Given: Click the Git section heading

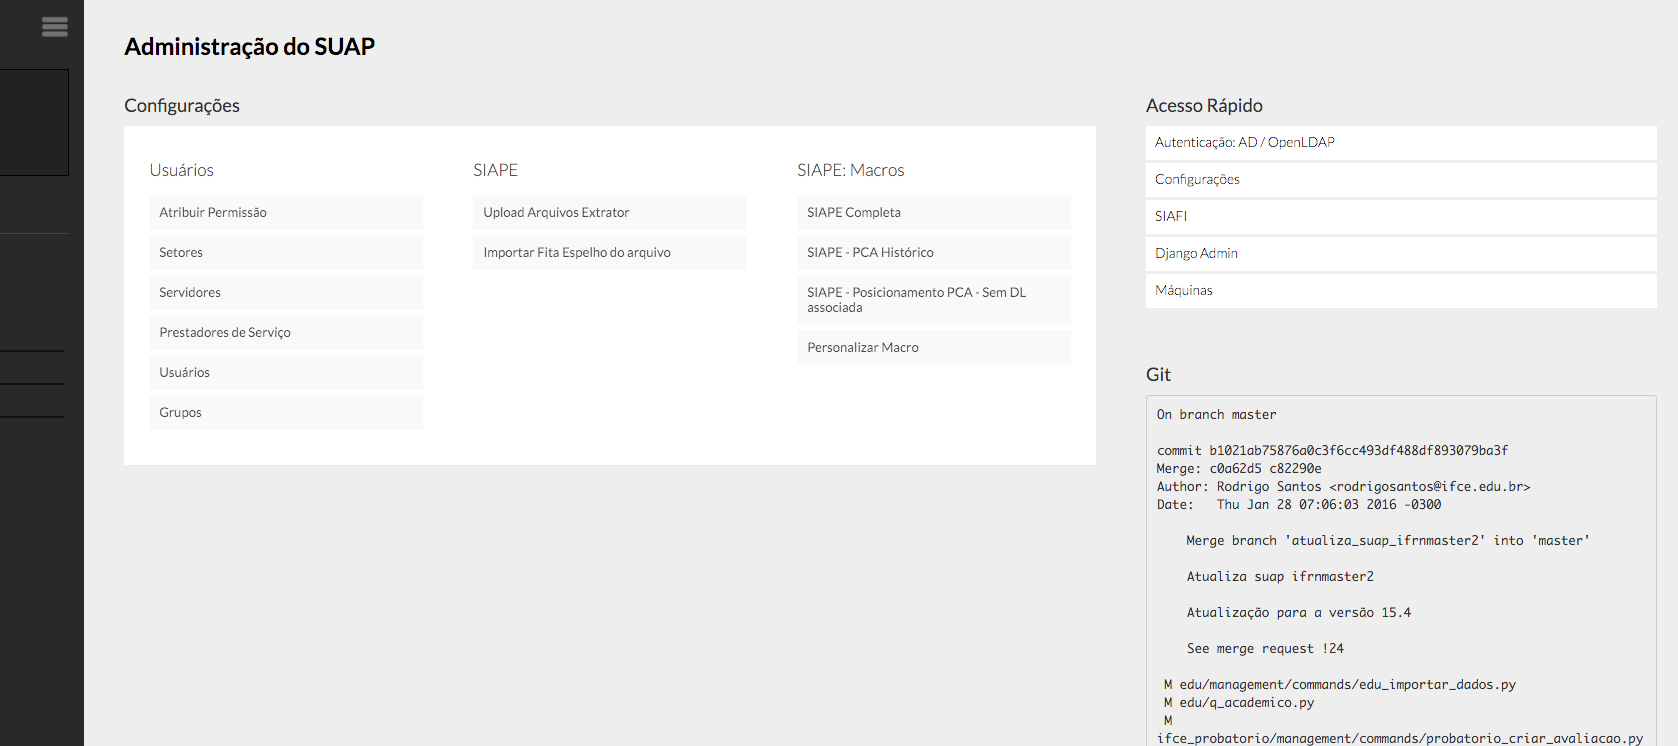Looking at the screenshot, I should click(1158, 375).
